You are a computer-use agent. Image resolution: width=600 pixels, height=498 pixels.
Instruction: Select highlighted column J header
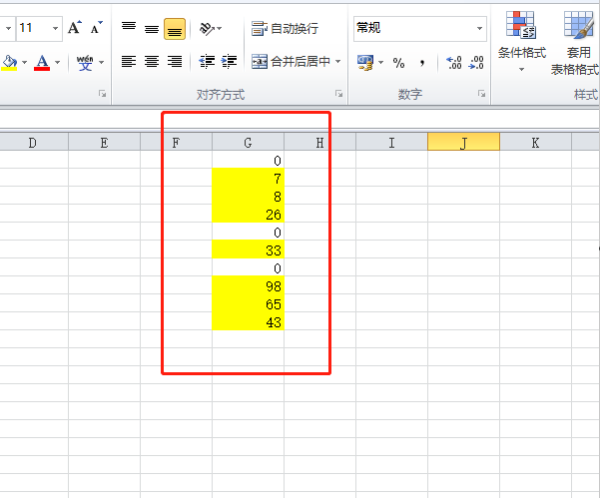[463, 143]
